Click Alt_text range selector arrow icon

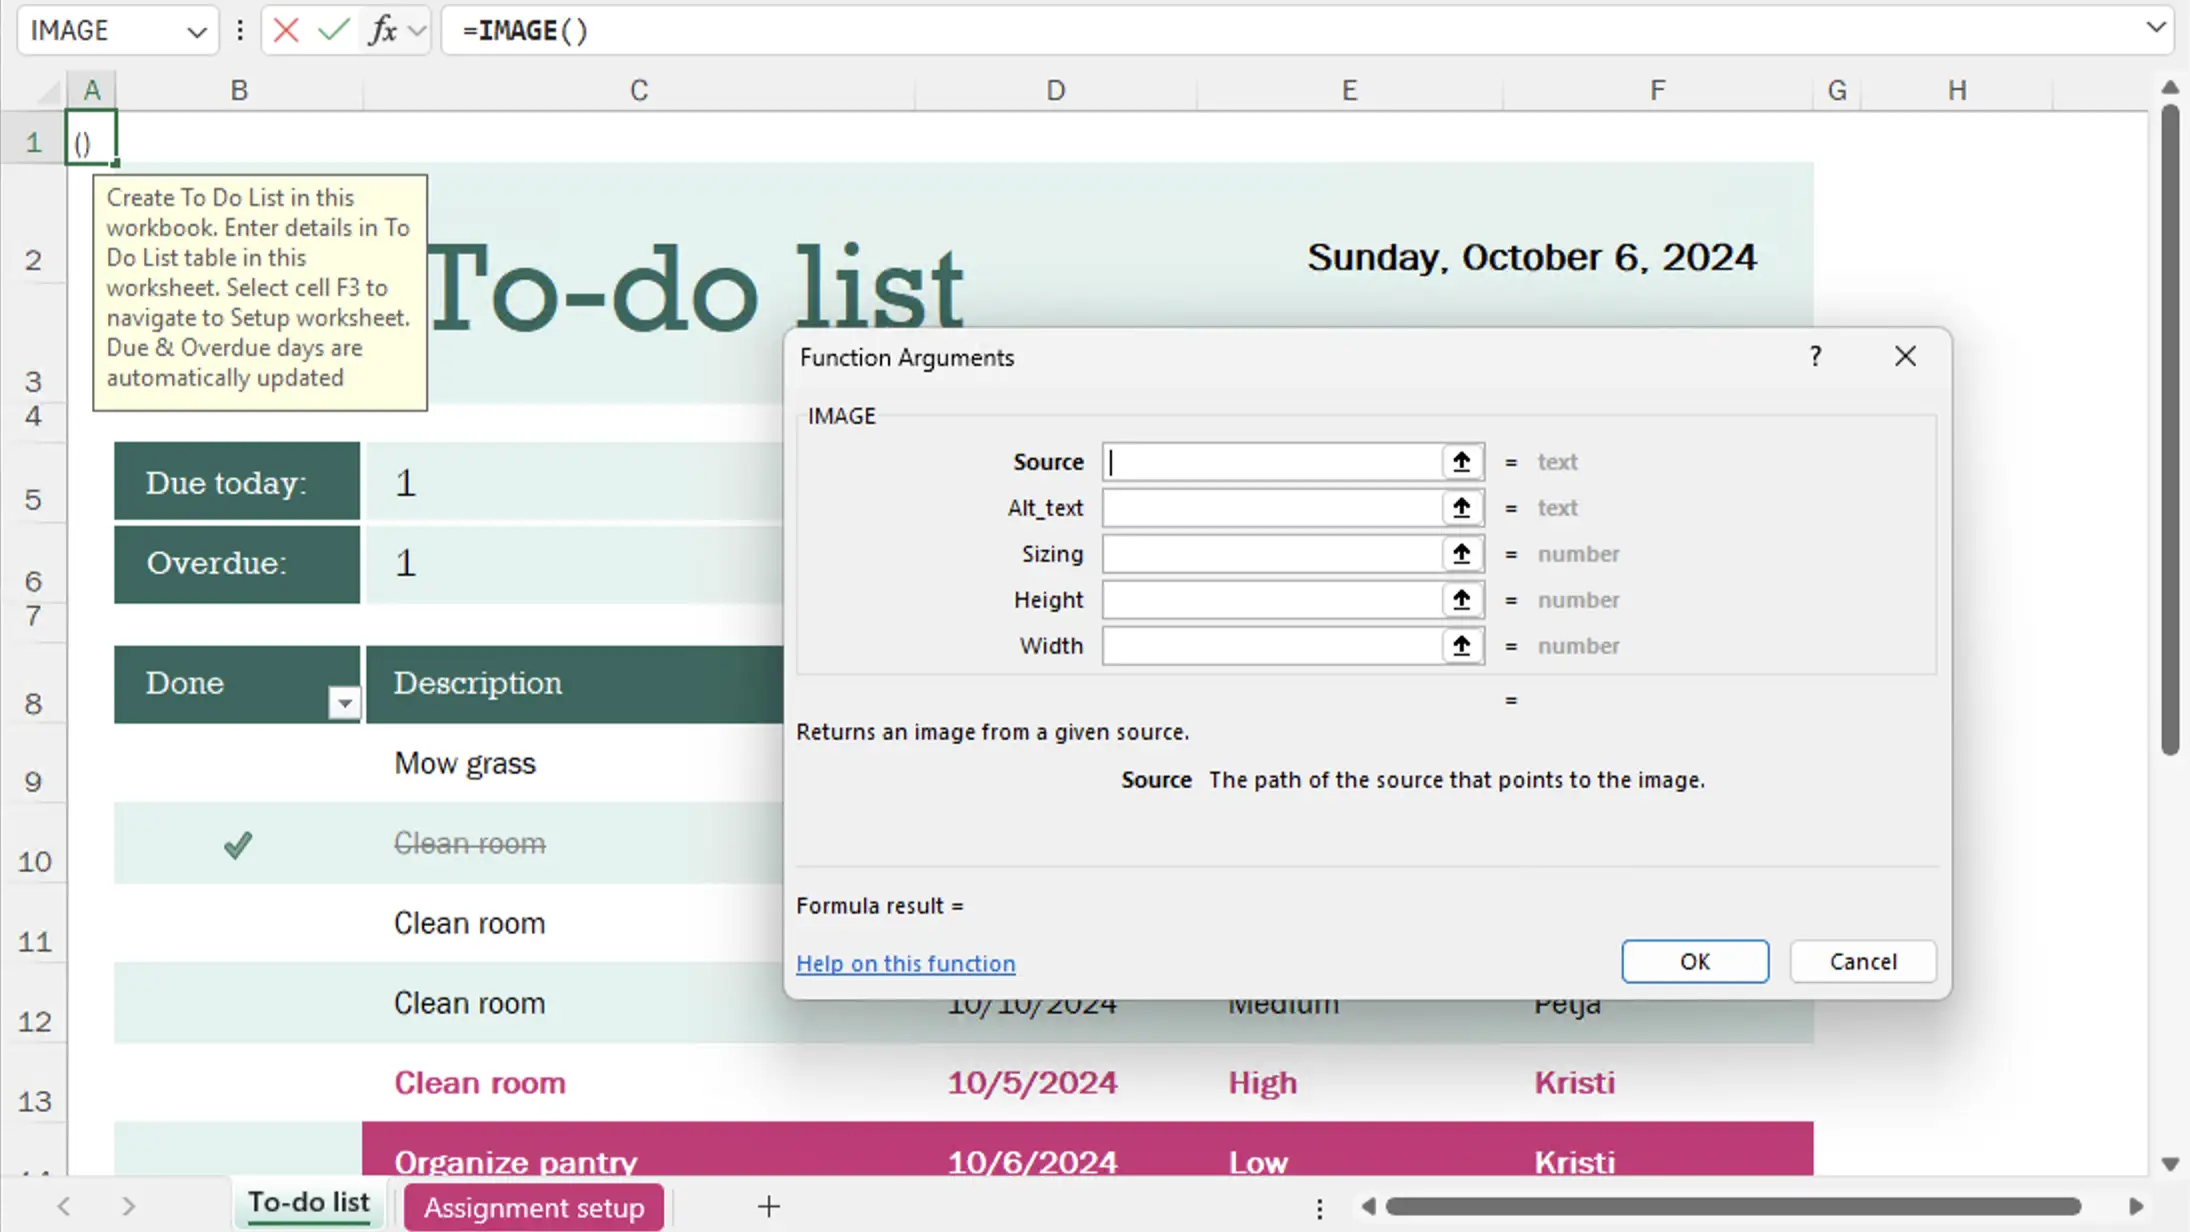pos(1461,508)
